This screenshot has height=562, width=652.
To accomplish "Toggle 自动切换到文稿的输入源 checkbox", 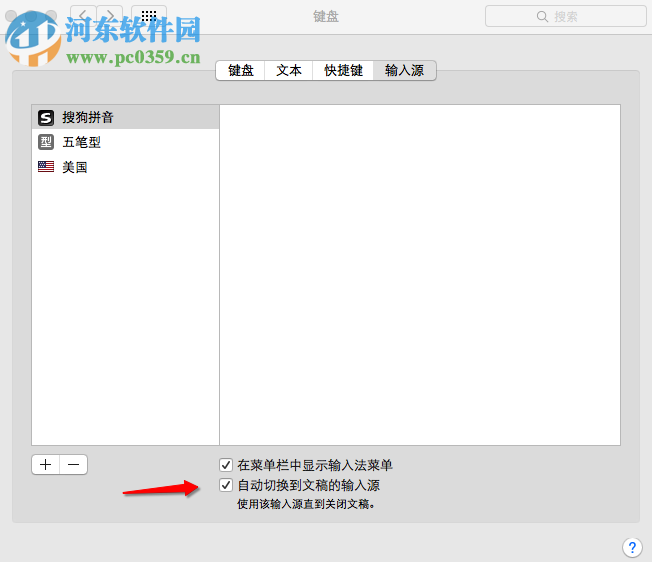I will pos(226,485).
